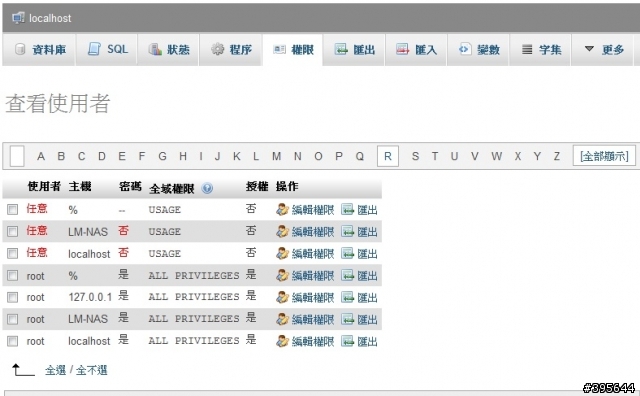Check the box for 任意 LM-NAS user

13,231
